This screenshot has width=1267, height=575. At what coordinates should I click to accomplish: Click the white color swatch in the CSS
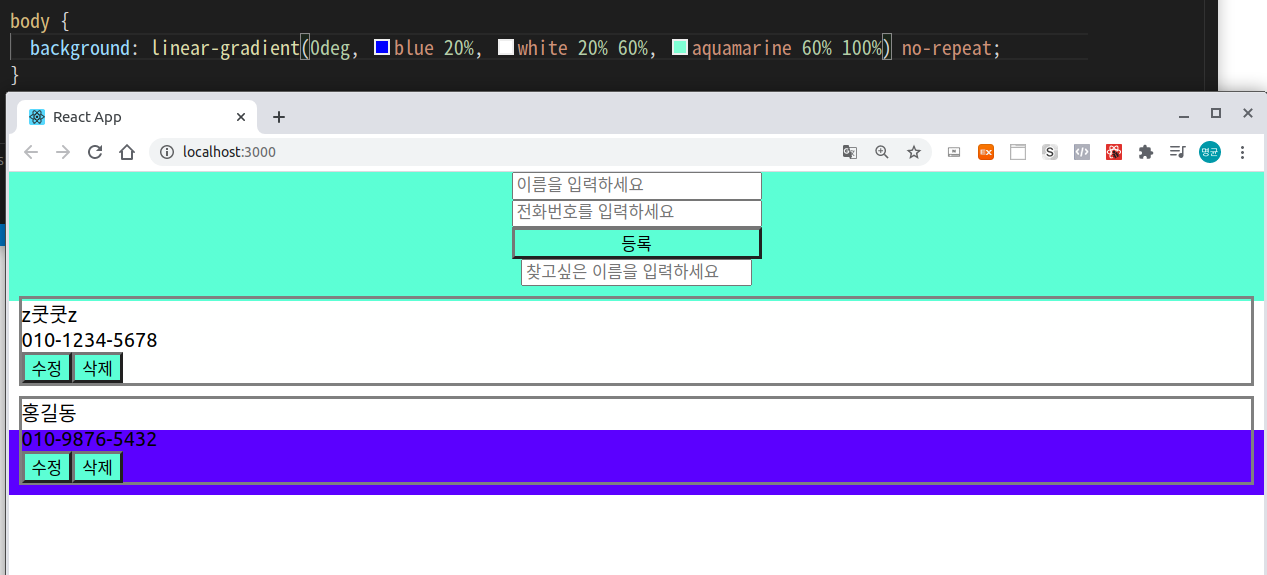506,47
